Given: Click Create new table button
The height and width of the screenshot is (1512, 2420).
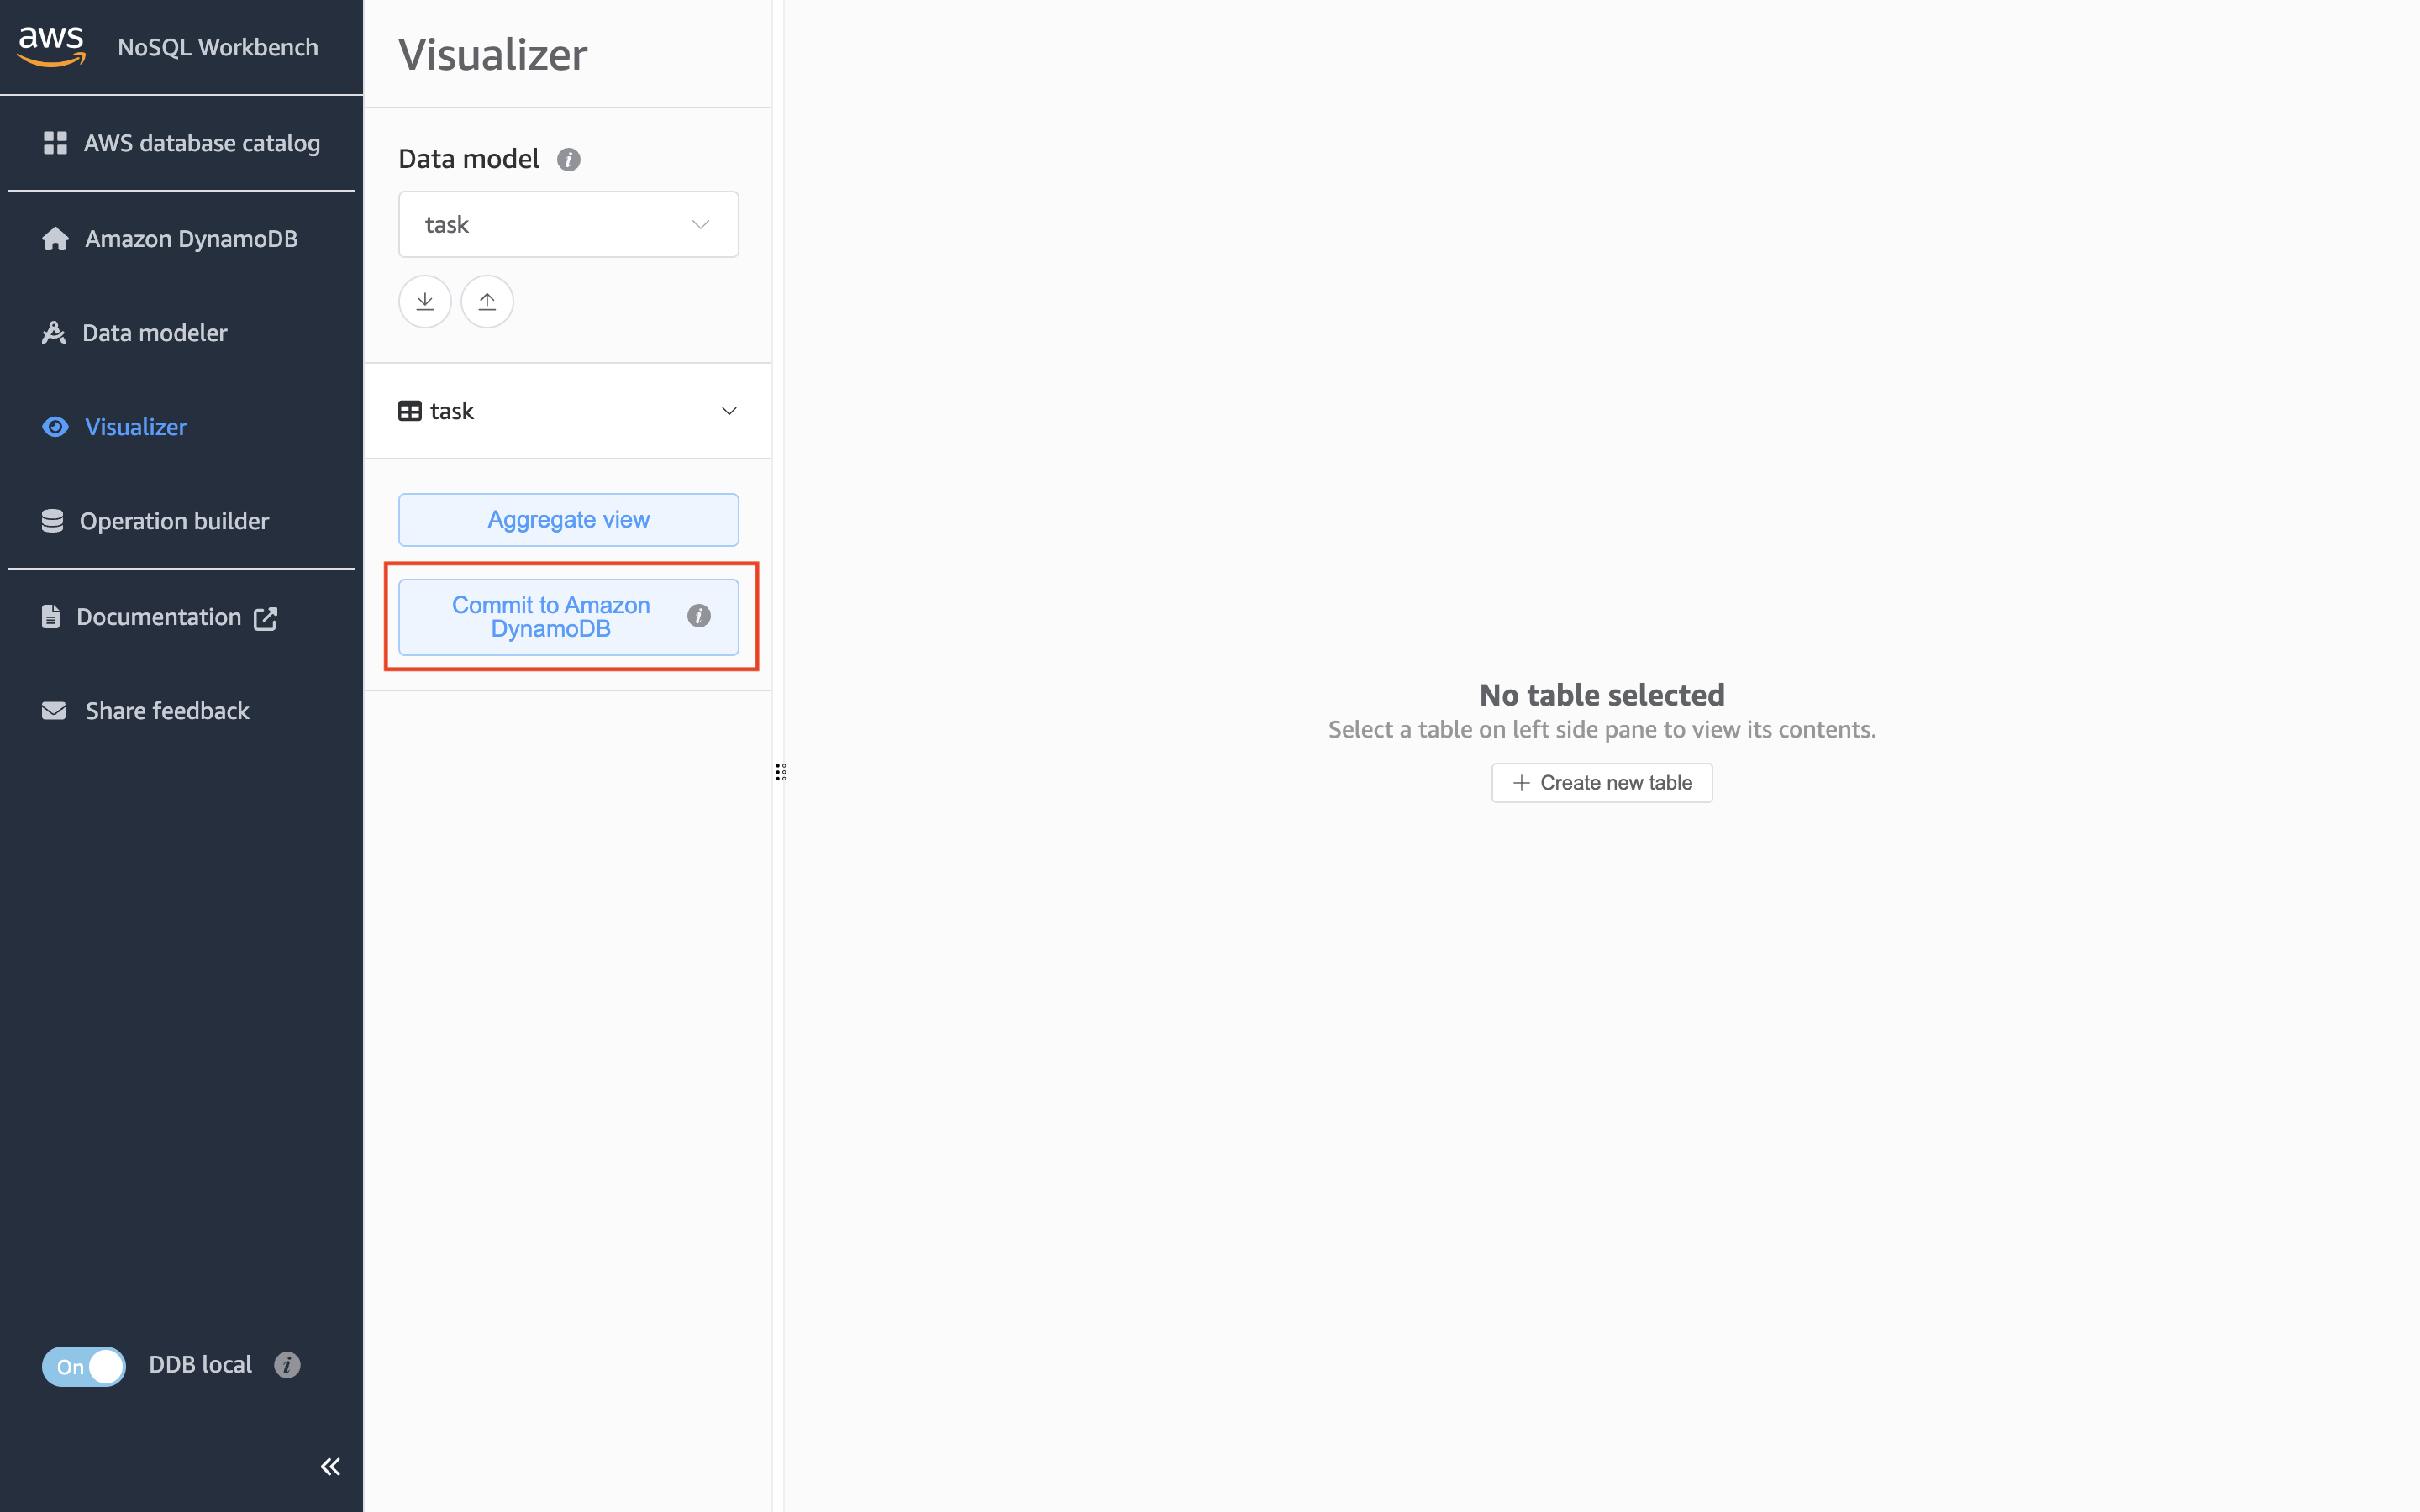Looking at the screenshot, I should (1602, 783).
